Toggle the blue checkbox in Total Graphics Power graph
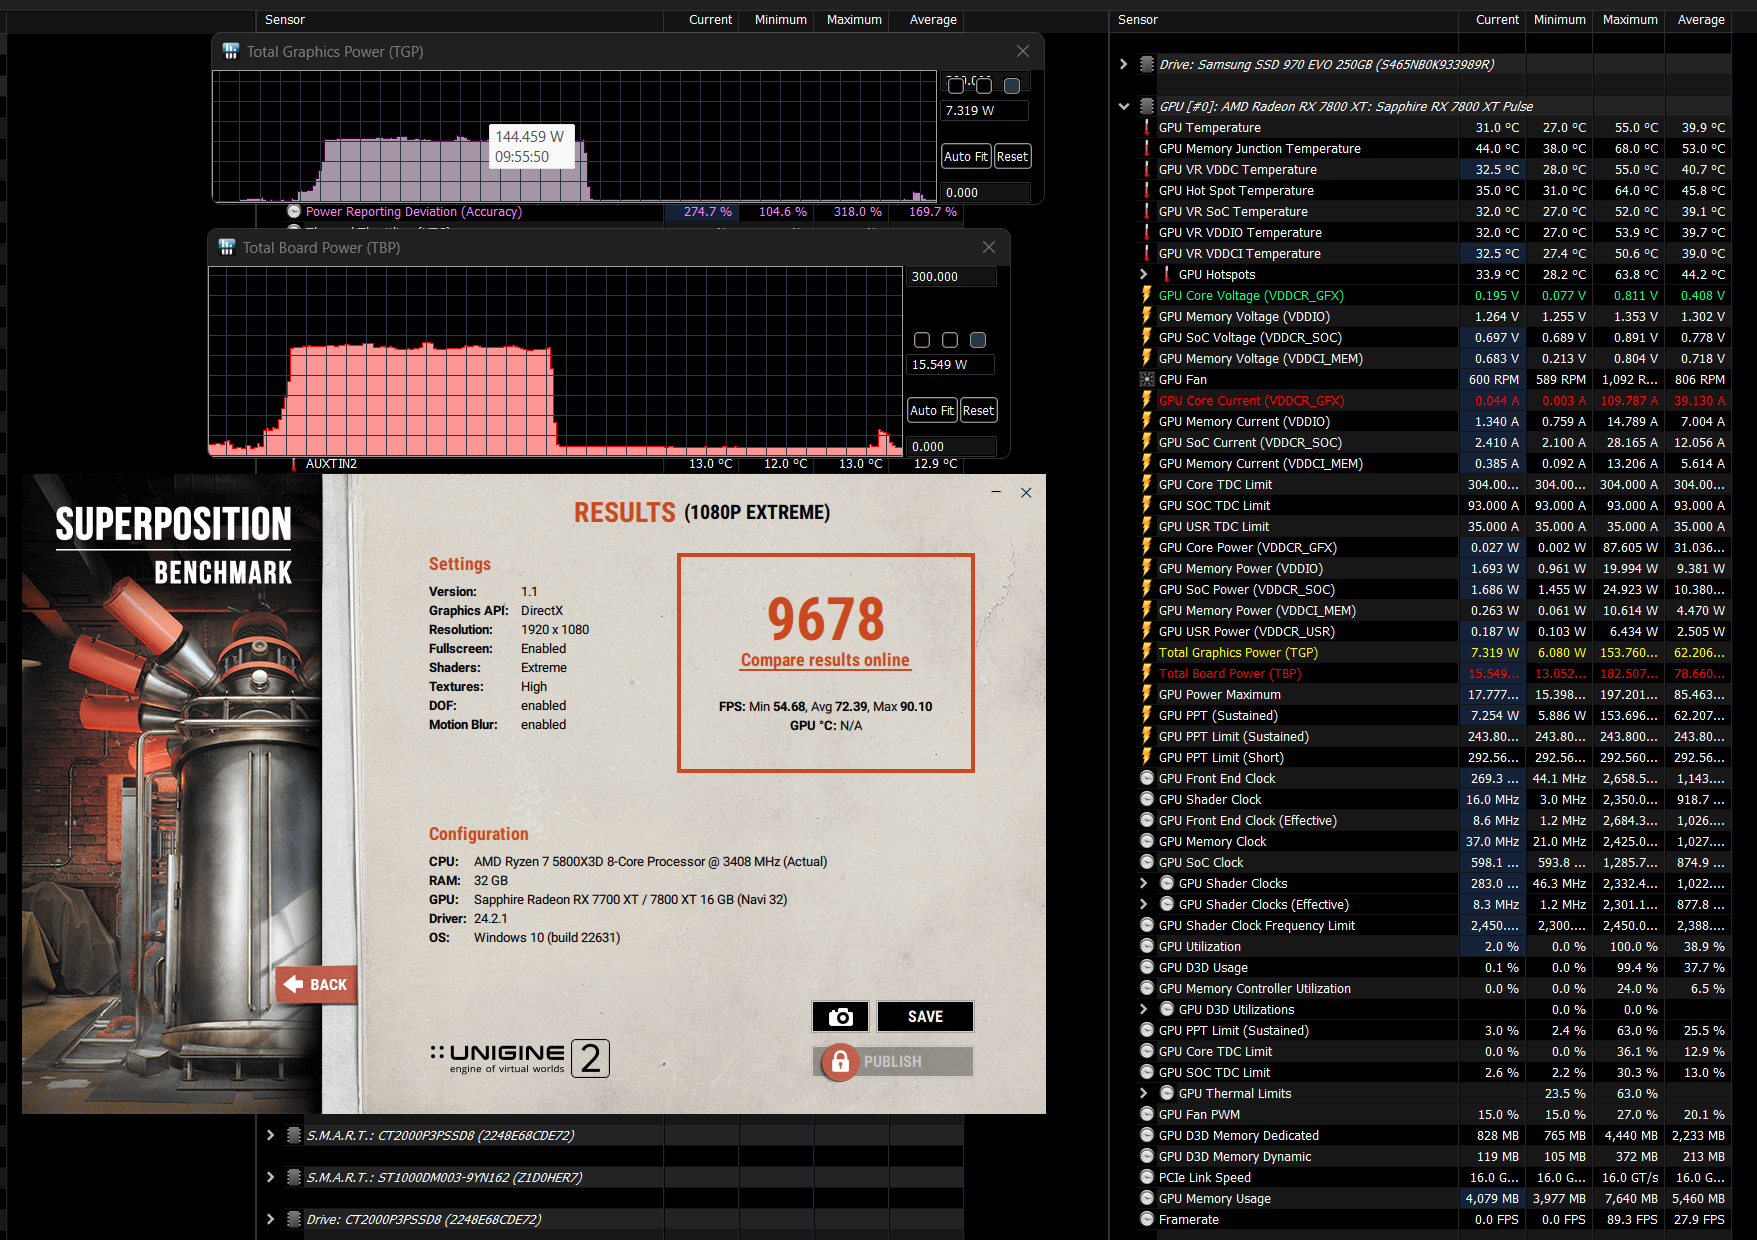1757x1240 pixels. point(1012,86)
